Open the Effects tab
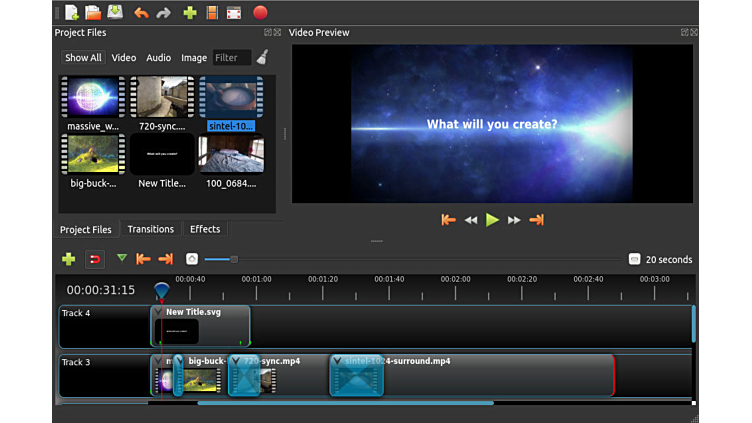Viewport: 752px width, 423px height. (x=205, y=229)
